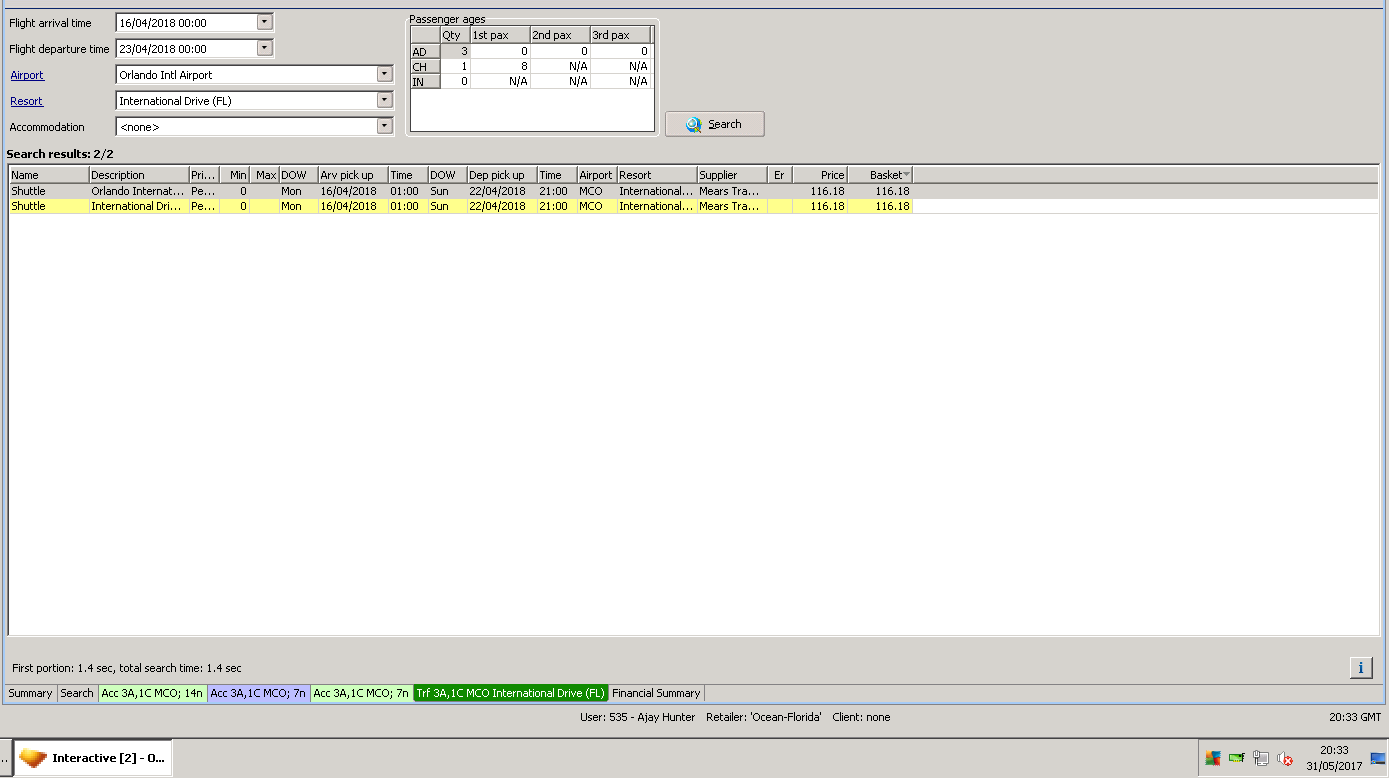Screen dimensions: 1389x778
Task: Click the Interactive [2] taskbar app icon
Action: coord(92,758)
